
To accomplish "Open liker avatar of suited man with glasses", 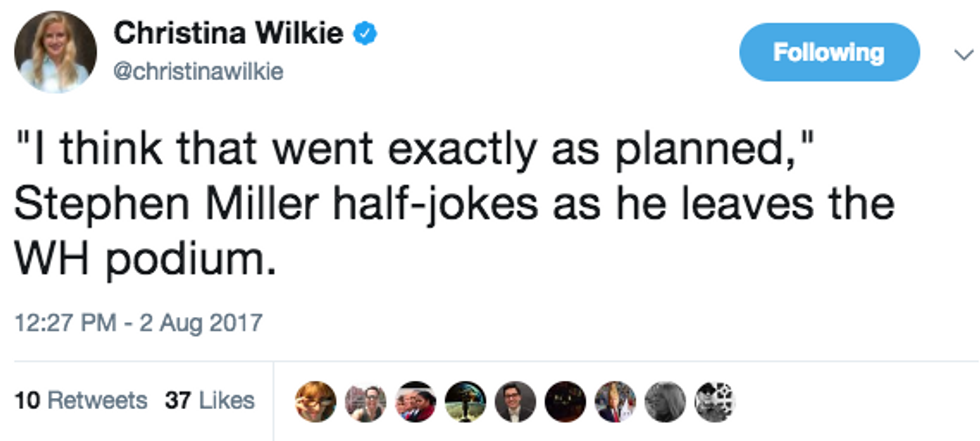I will (516, 402).
